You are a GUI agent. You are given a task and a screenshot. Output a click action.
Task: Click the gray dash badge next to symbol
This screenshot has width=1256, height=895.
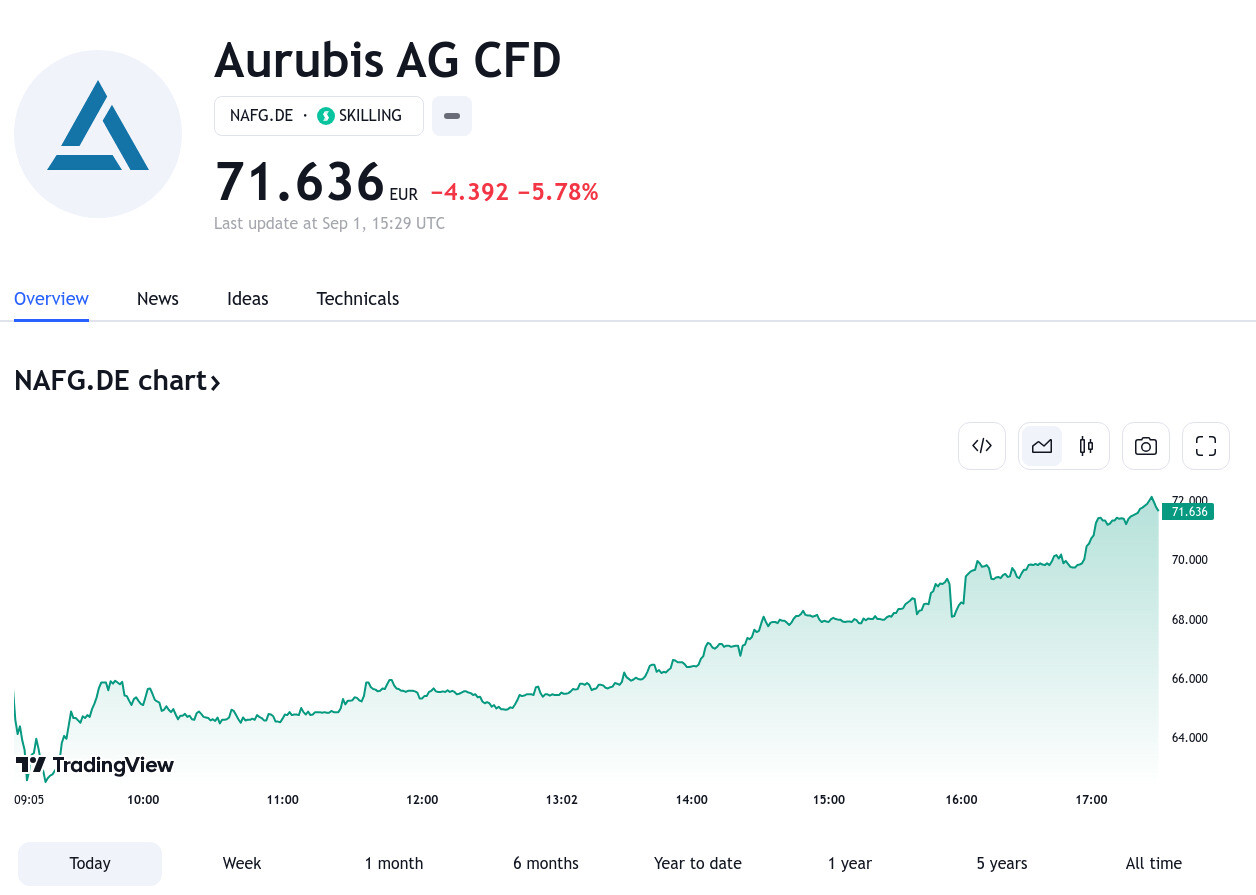(x=452, y=116)
